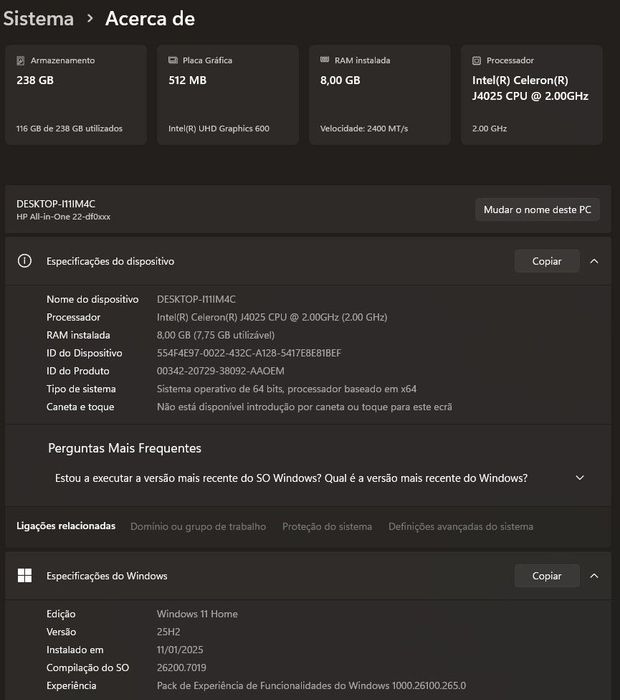Click the Windows logo beside Especificações do Windows
620x700 pixels.
[25, 576]
